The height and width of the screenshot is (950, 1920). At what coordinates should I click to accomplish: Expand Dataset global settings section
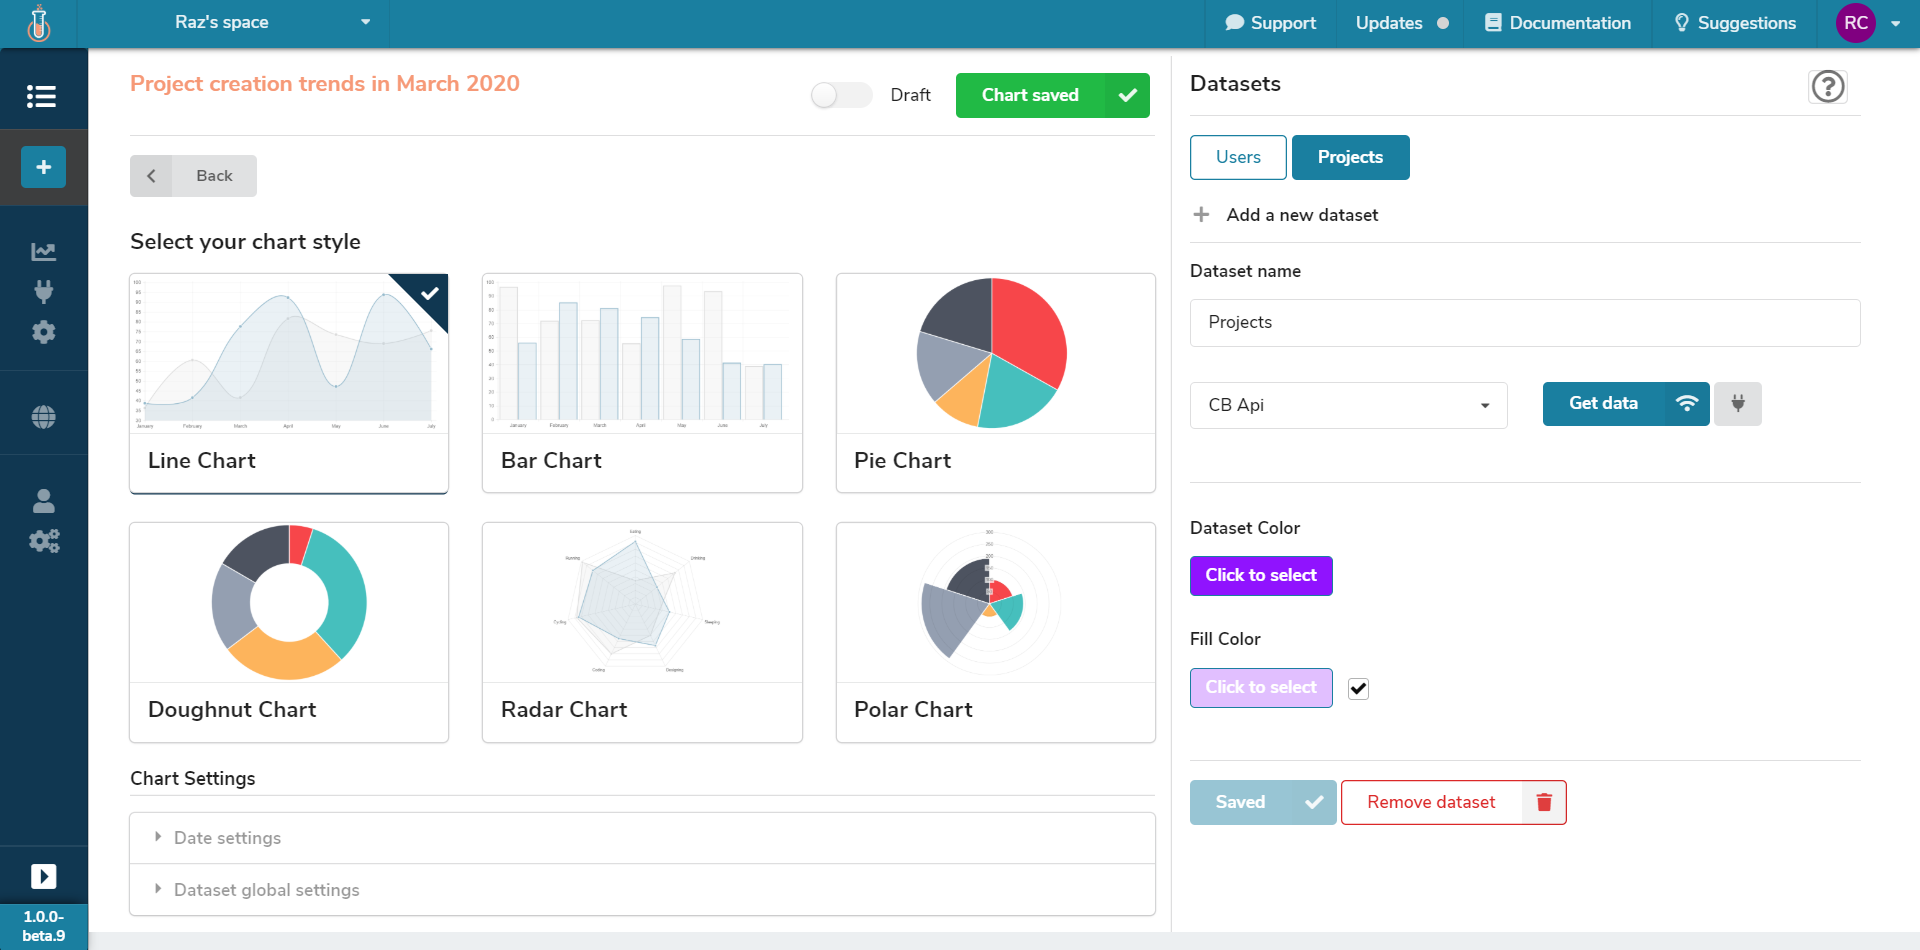point(266,890)
